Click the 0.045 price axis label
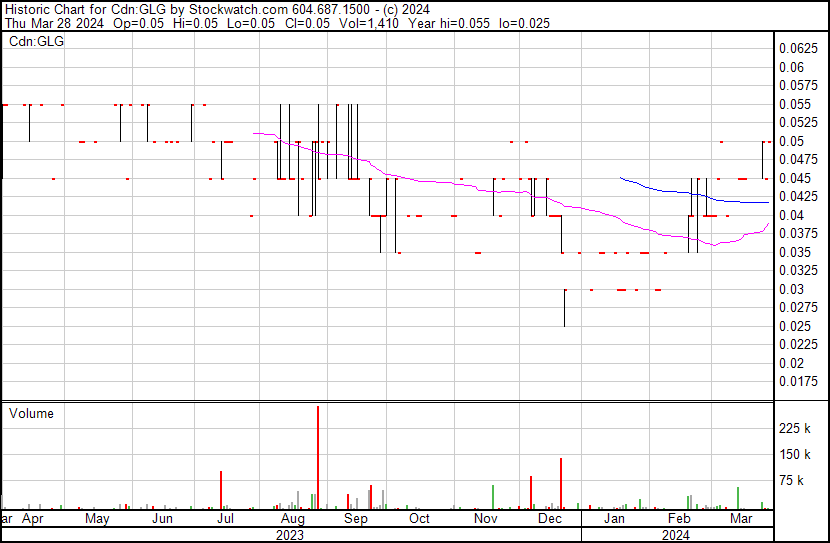 click(x=795, y=178)
